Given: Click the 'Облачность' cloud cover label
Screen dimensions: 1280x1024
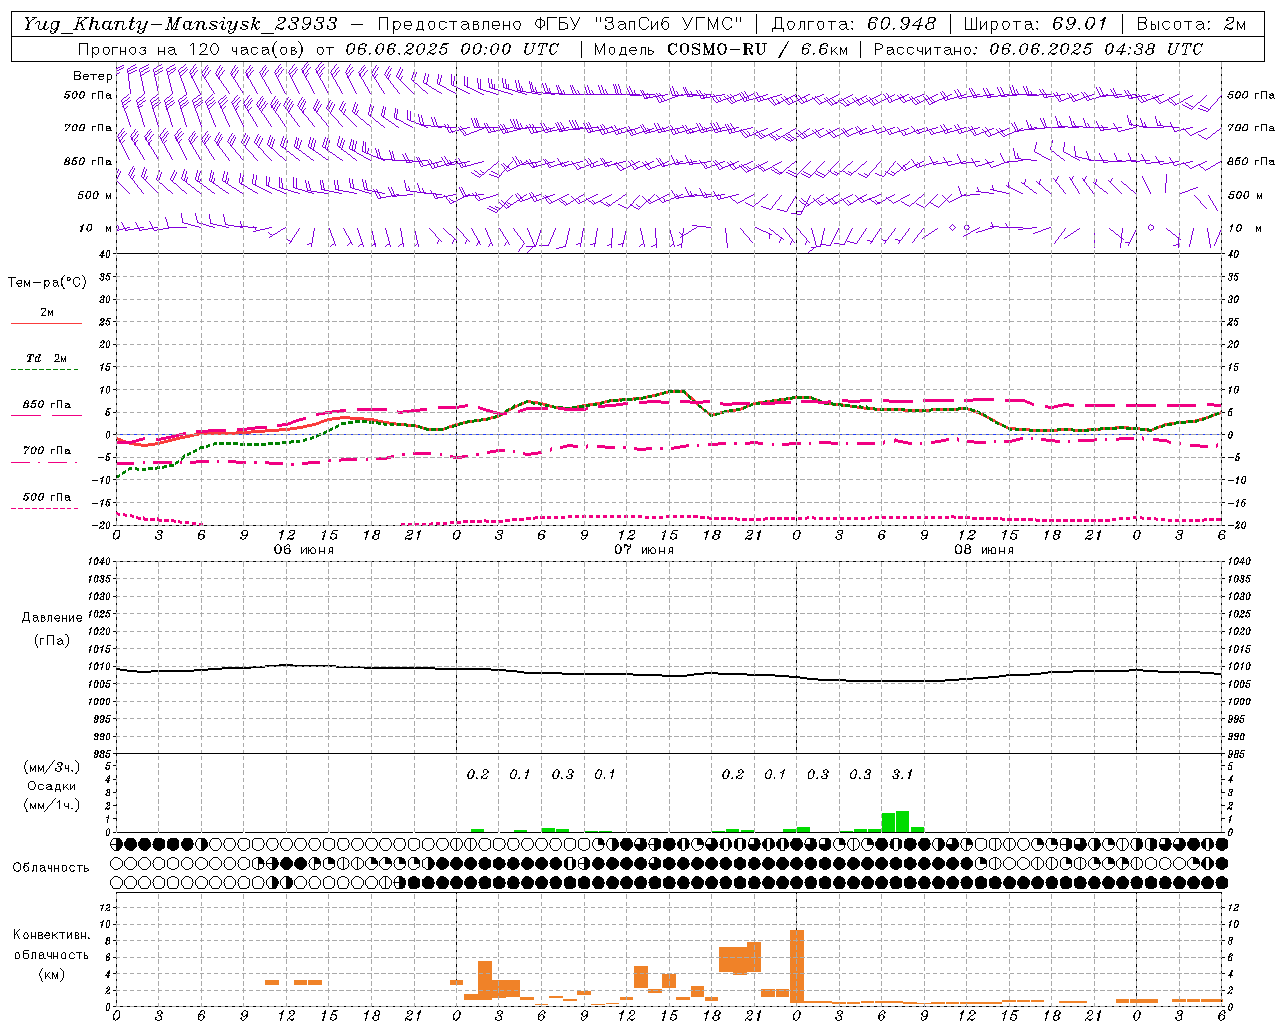Looking at the screenshot, I should [x=51, y=867].
